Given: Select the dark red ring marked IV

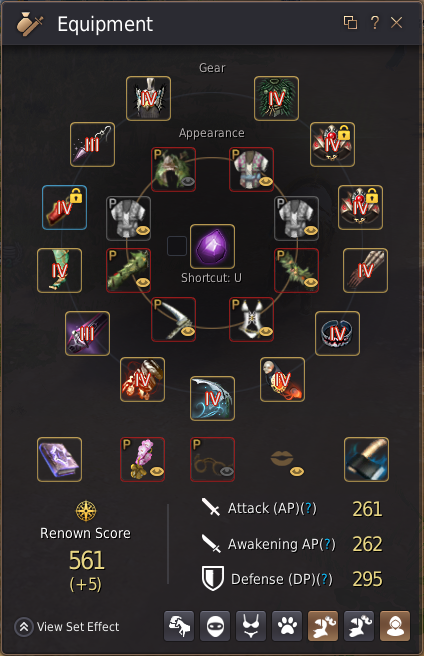Looking at the screenshot, I should point(337,333).
